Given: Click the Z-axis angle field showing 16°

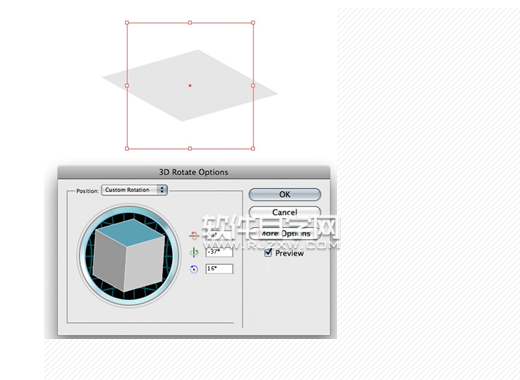Looking at the screenshot, I should pos(219,269).
